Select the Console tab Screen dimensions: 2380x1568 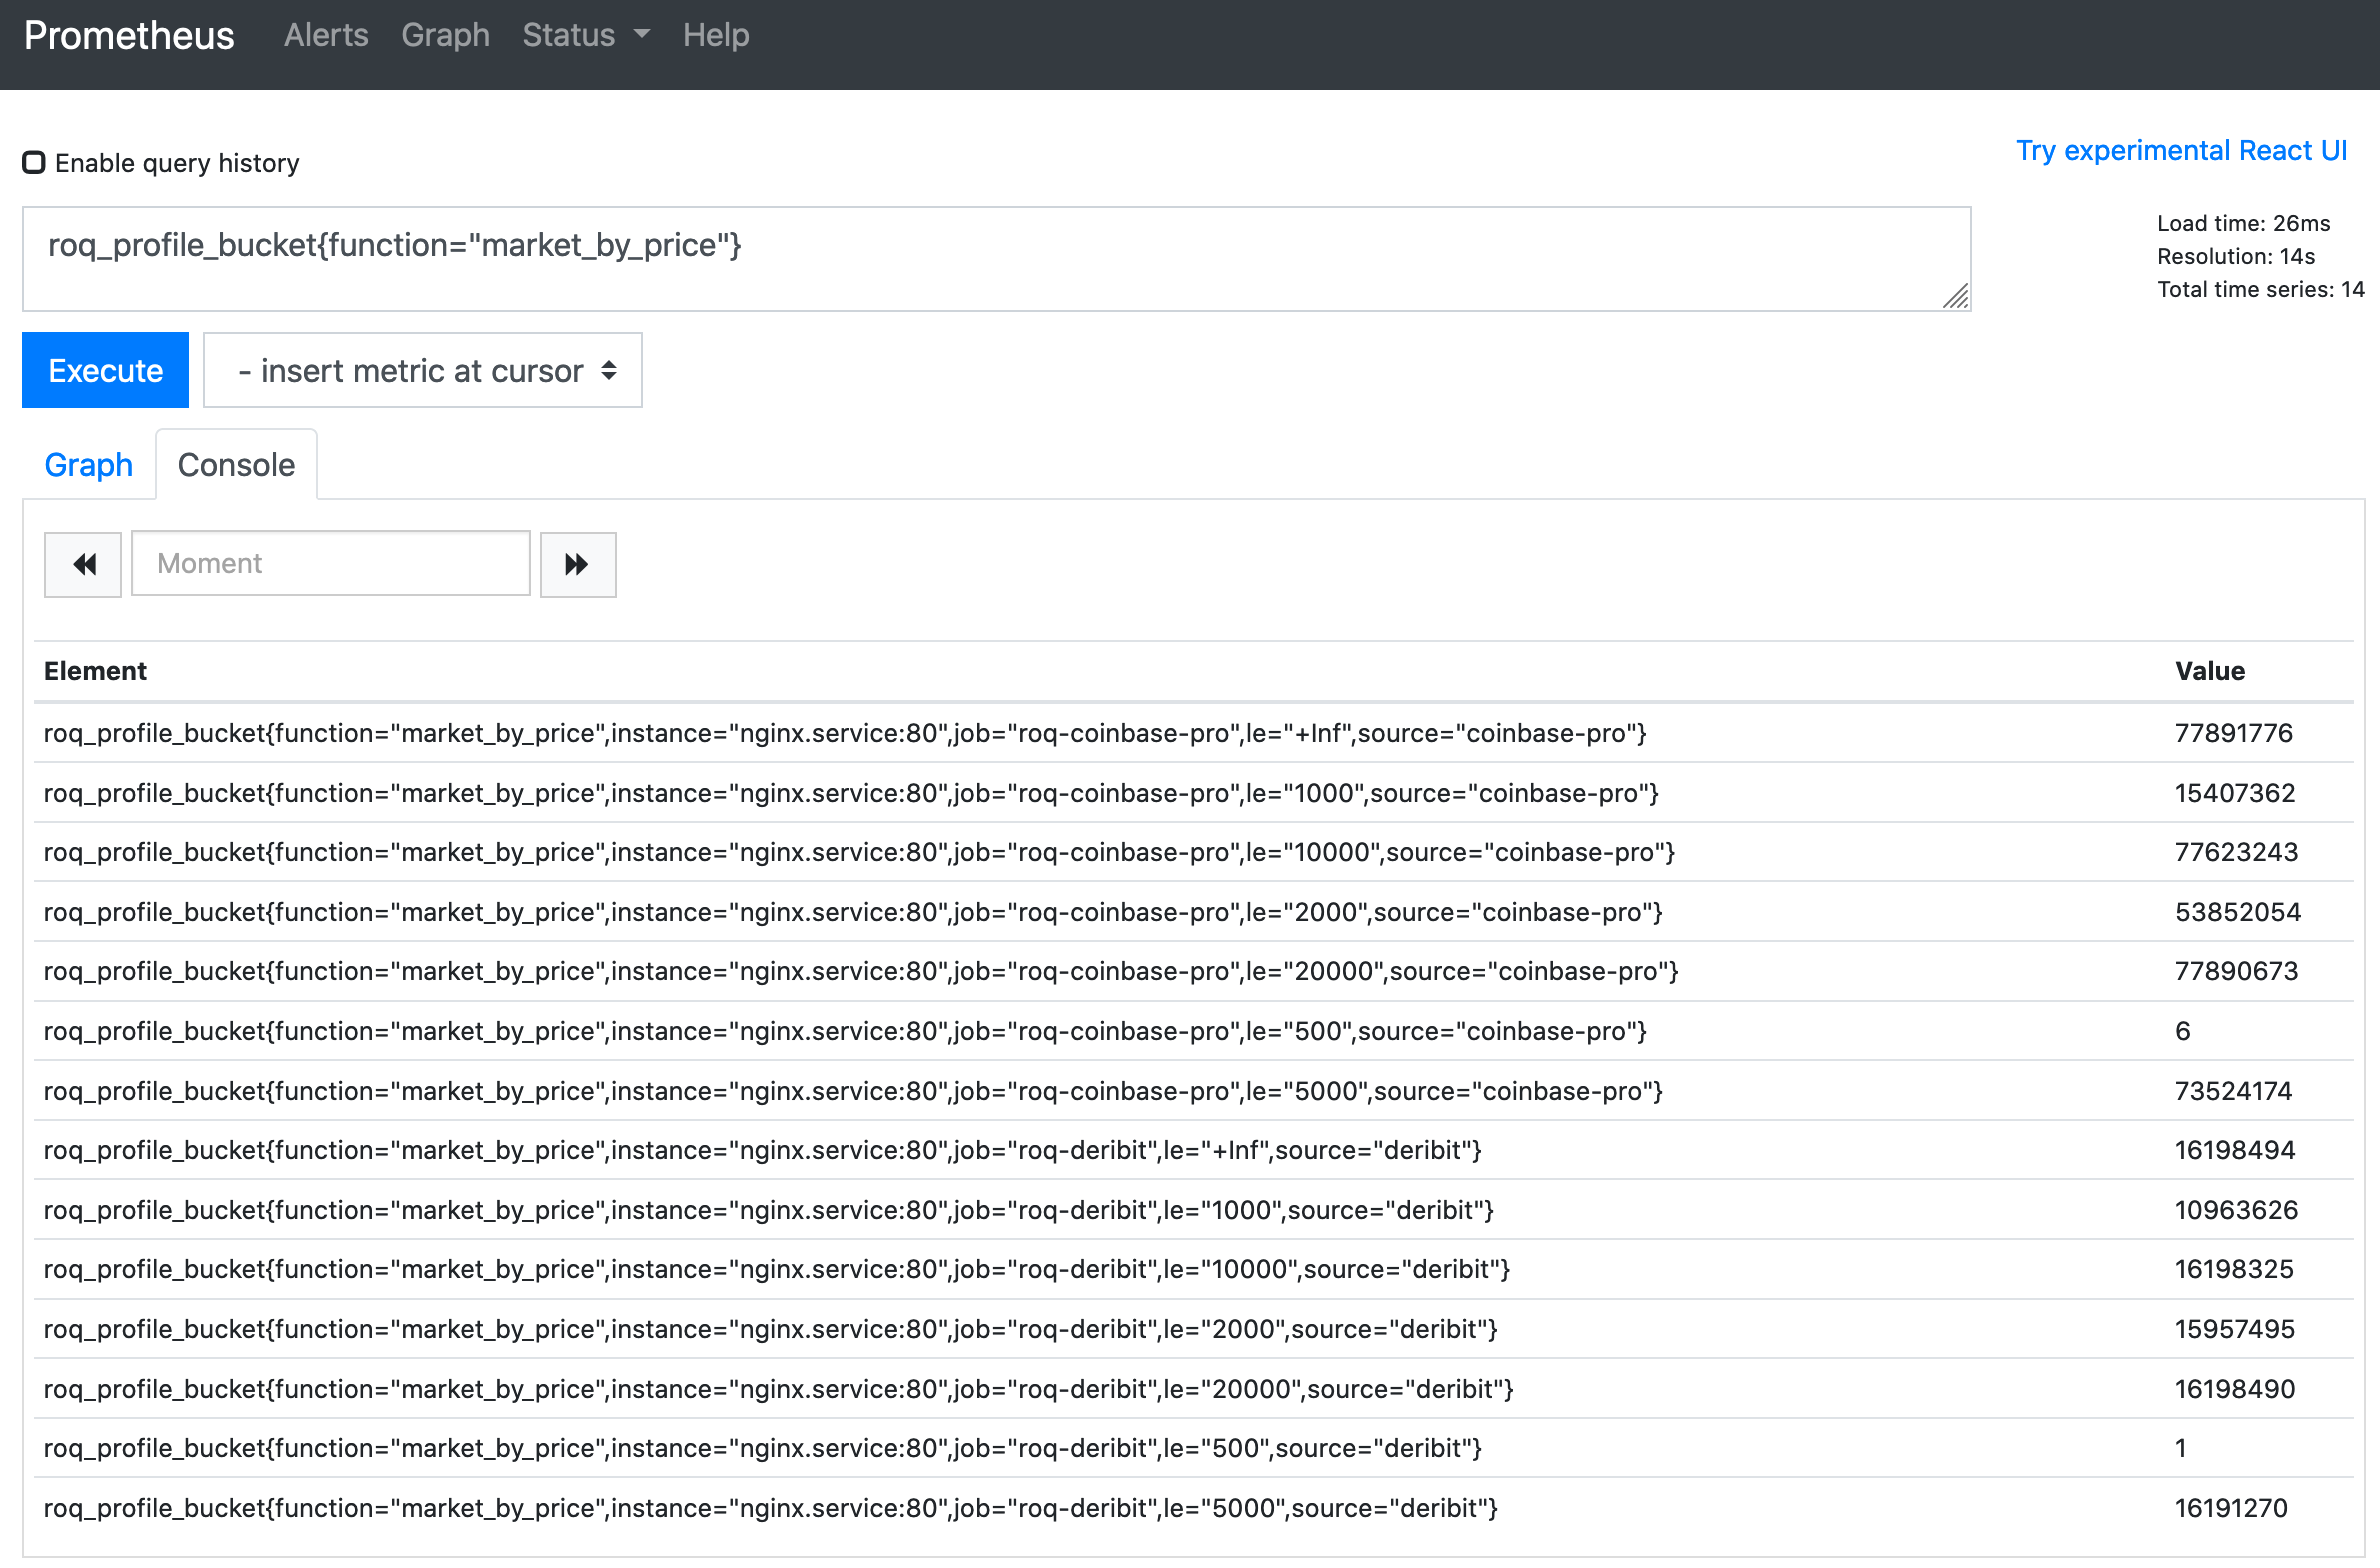[x=237, y=465]
